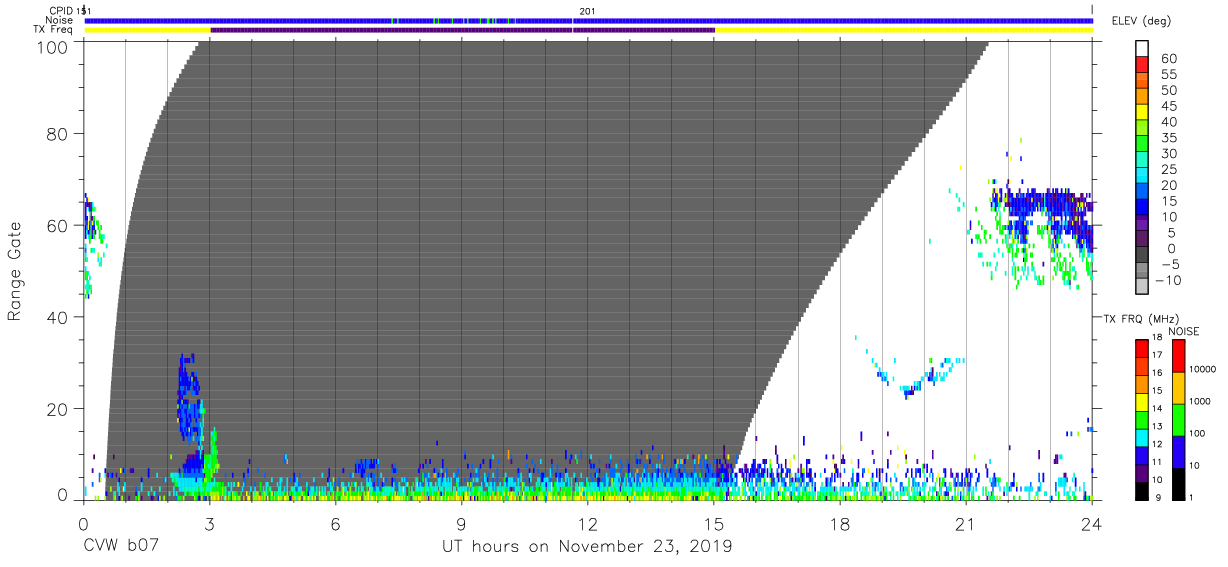
Task: Click yellow 40–45 segment of ELEV colorbar
Action: (x=1144, y=112)
